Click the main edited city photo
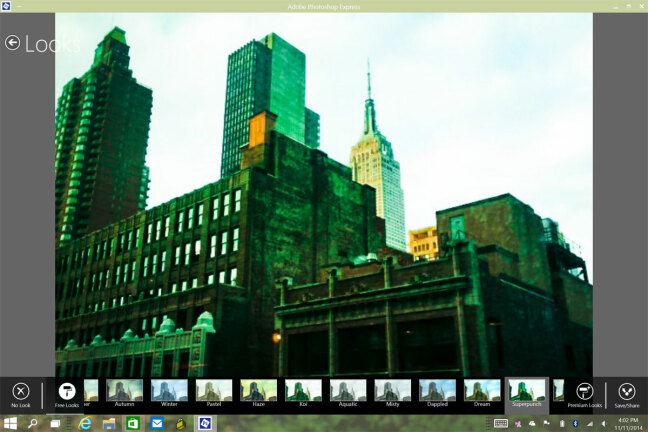This screenshot has width=648, height=432. pyautogui.click(x=324, y=194)
